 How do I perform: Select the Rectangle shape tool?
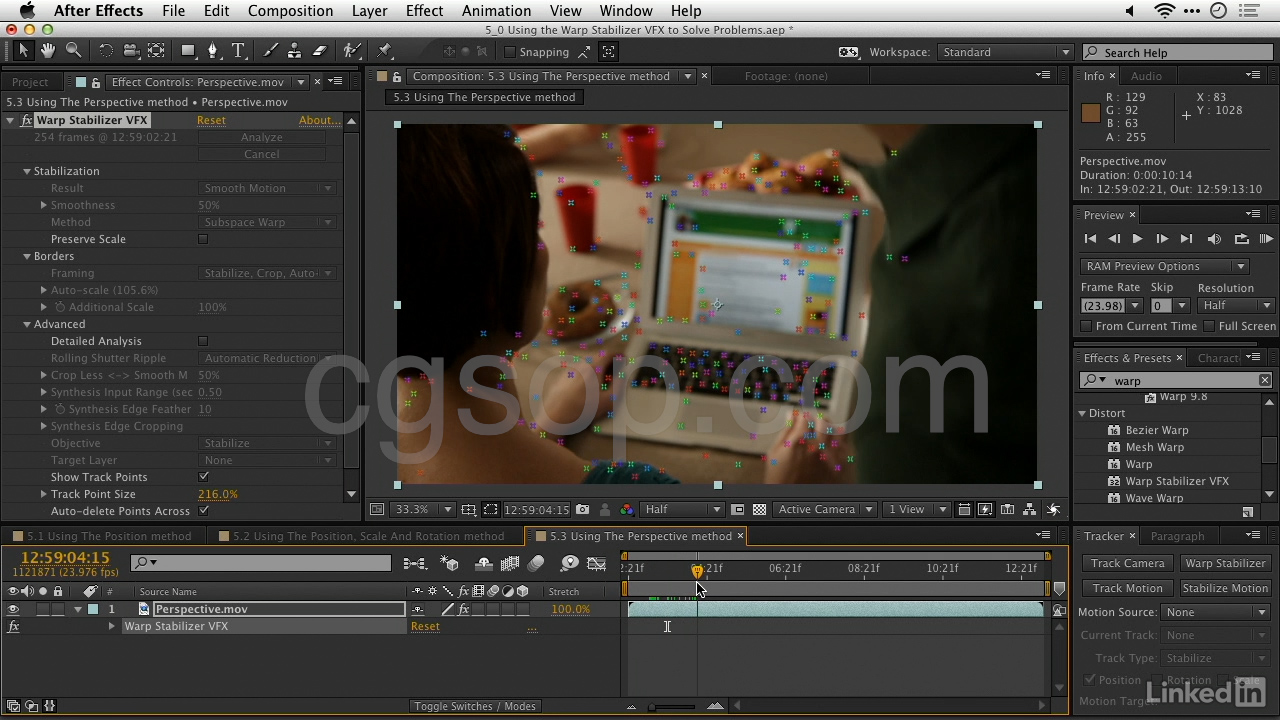pos(188,51)
